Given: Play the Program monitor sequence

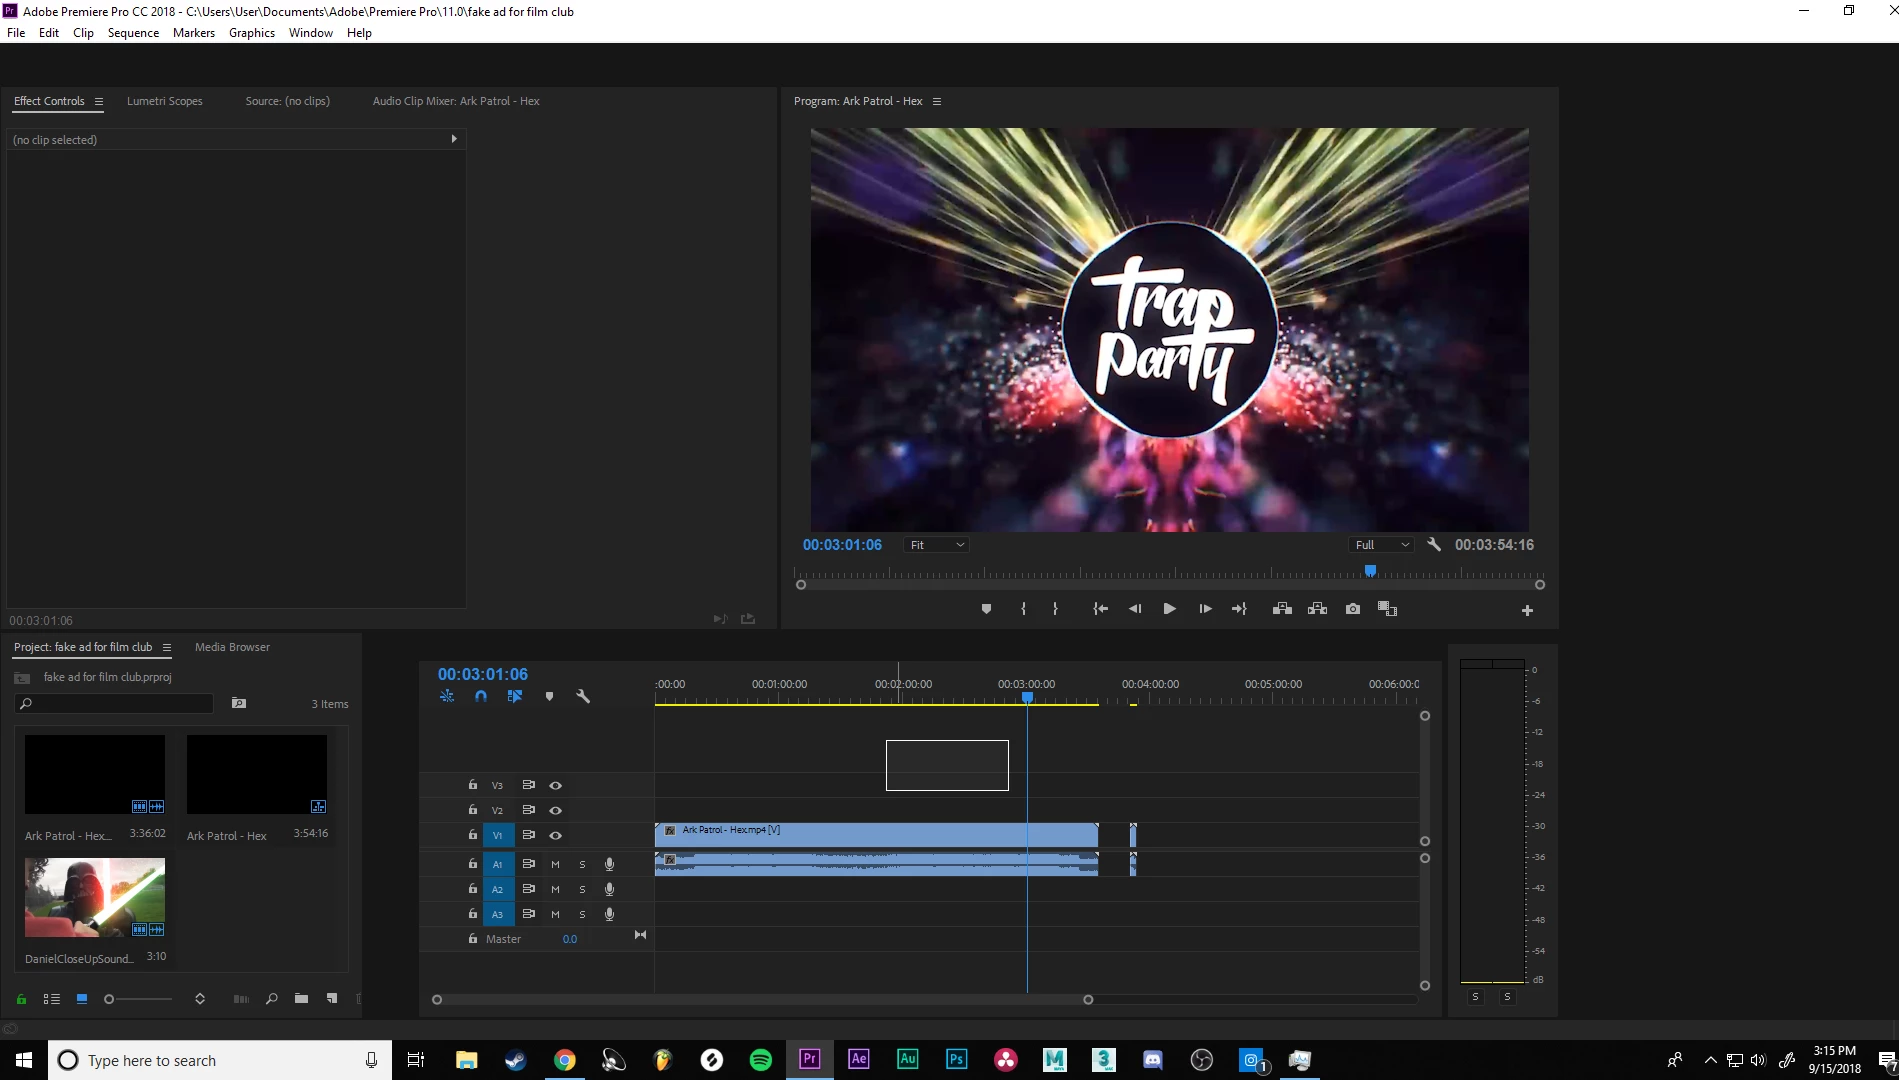Looking at the screenshot, I should (x=1169, y=609).
